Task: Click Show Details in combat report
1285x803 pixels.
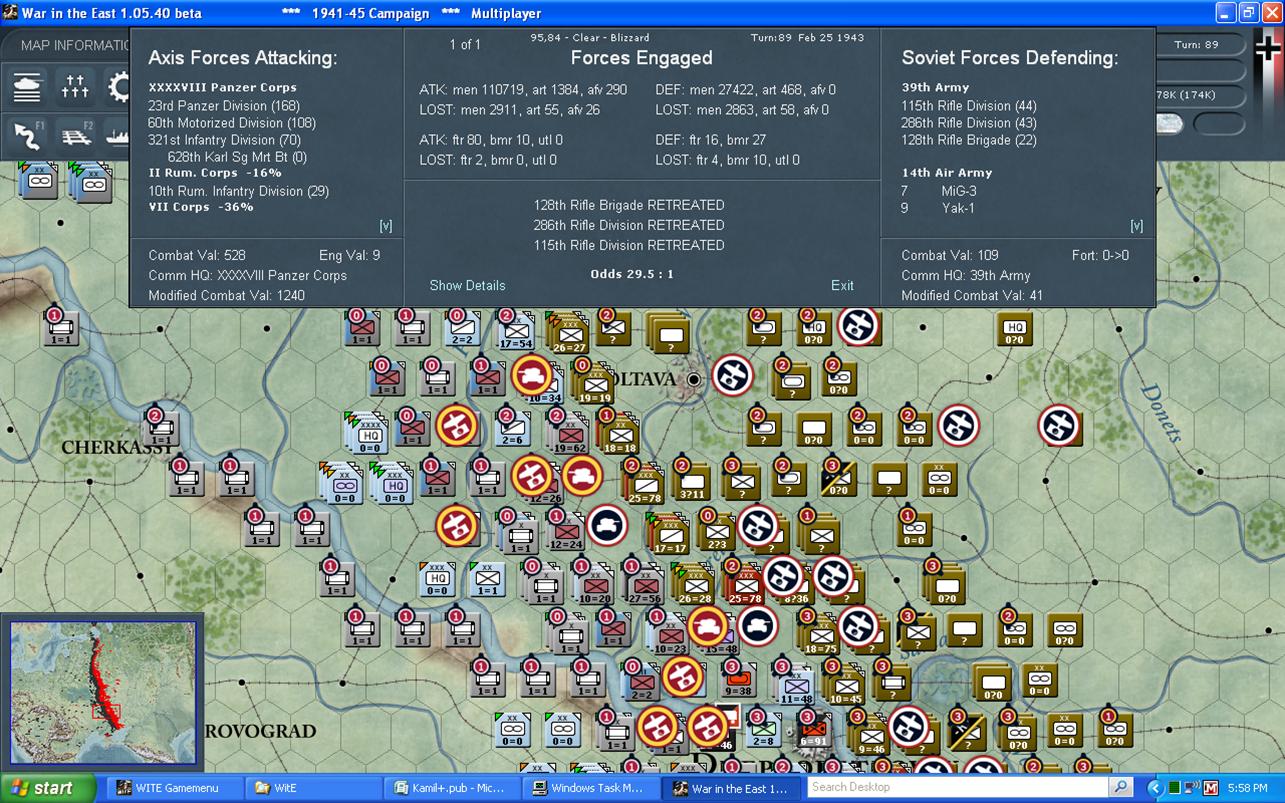Action: 467,285
